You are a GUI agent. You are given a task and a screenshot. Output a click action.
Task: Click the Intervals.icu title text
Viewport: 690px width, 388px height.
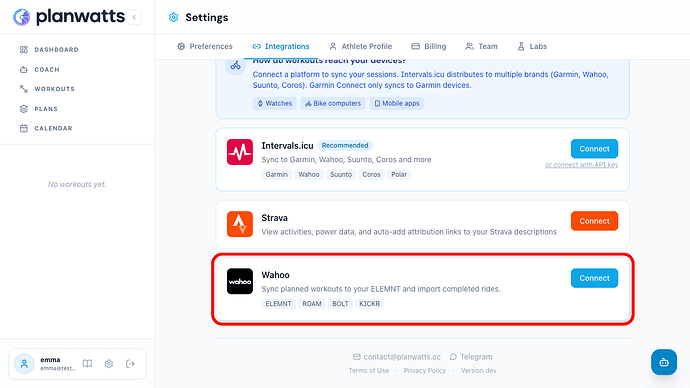click(287, 146)
